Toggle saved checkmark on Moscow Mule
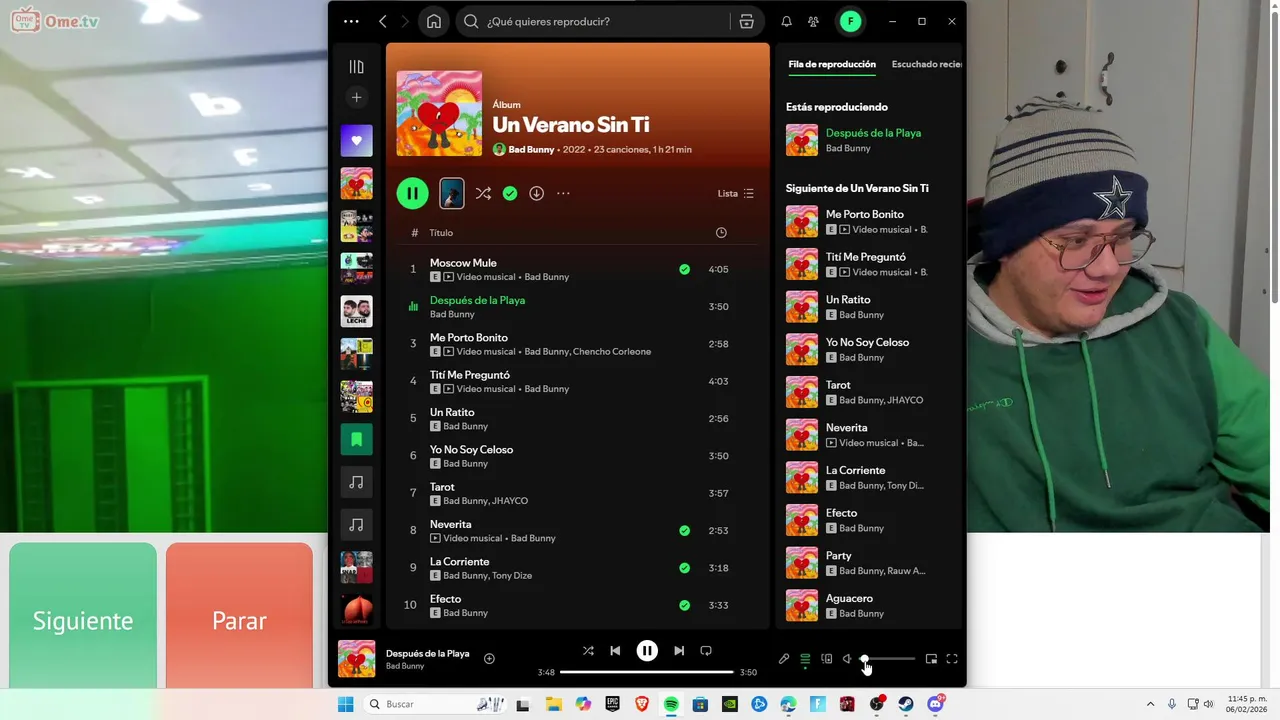Viewport: 1280px width, 720px height. point(684,269)
